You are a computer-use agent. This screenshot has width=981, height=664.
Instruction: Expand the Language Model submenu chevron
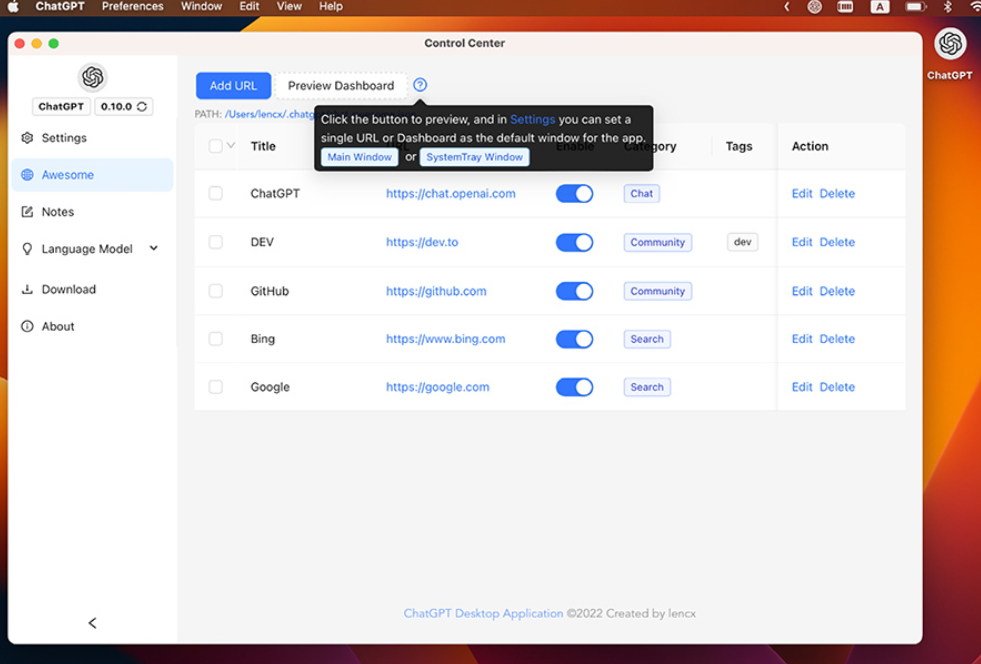(x=154, y=248)
